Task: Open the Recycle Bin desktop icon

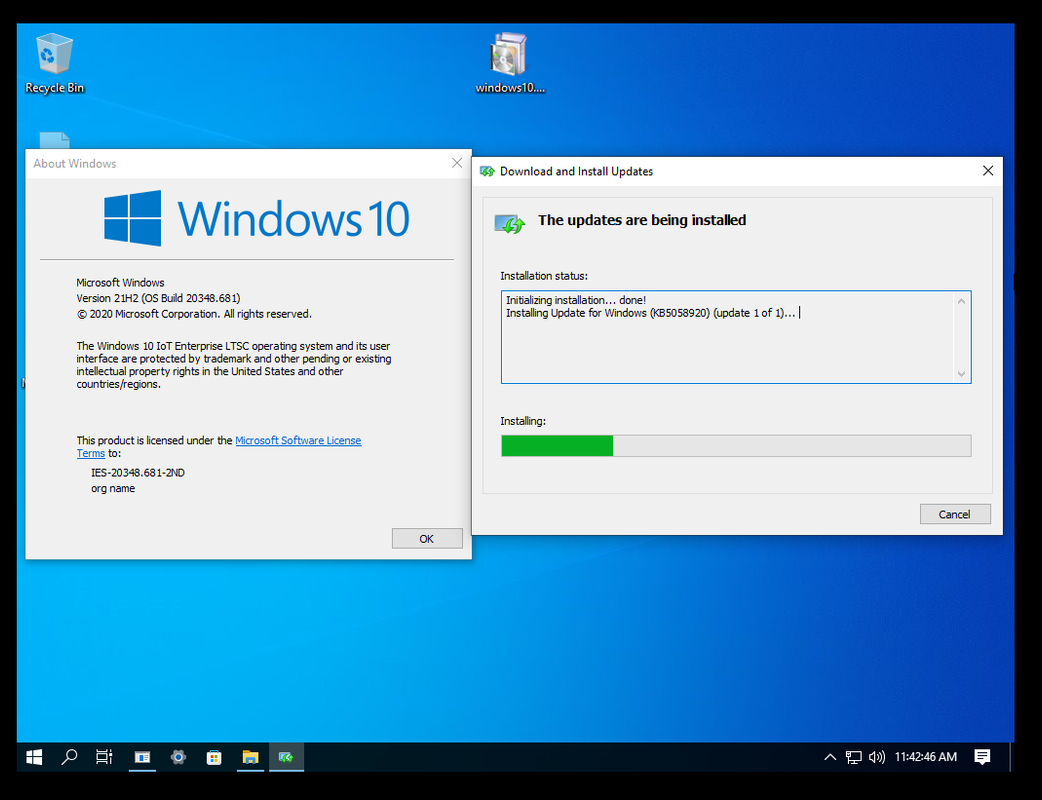Action: 54,64
